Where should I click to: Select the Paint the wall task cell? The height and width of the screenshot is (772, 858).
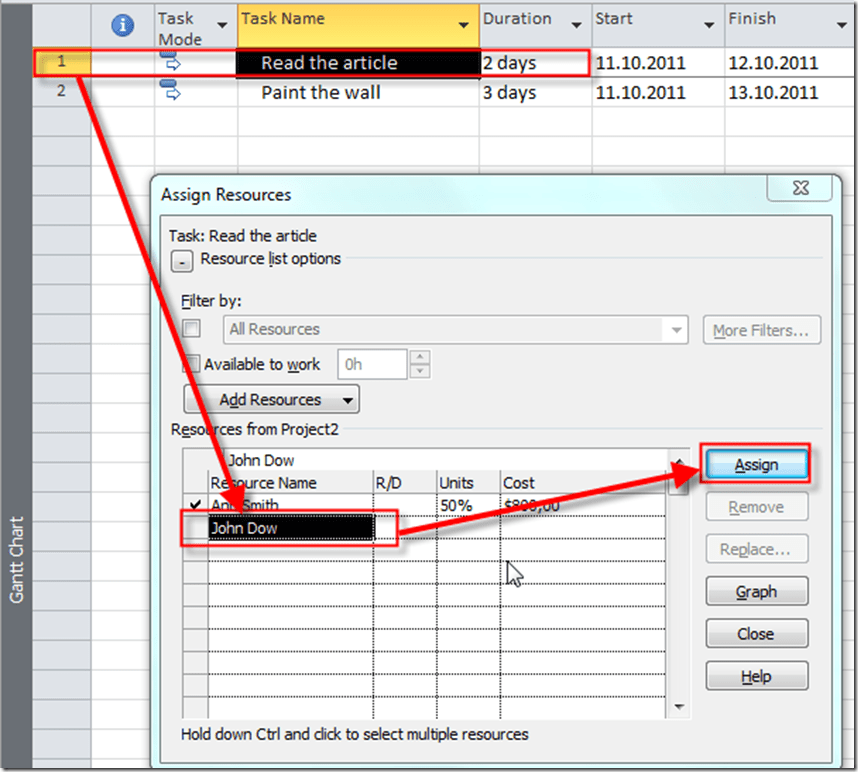coord(320,93)
